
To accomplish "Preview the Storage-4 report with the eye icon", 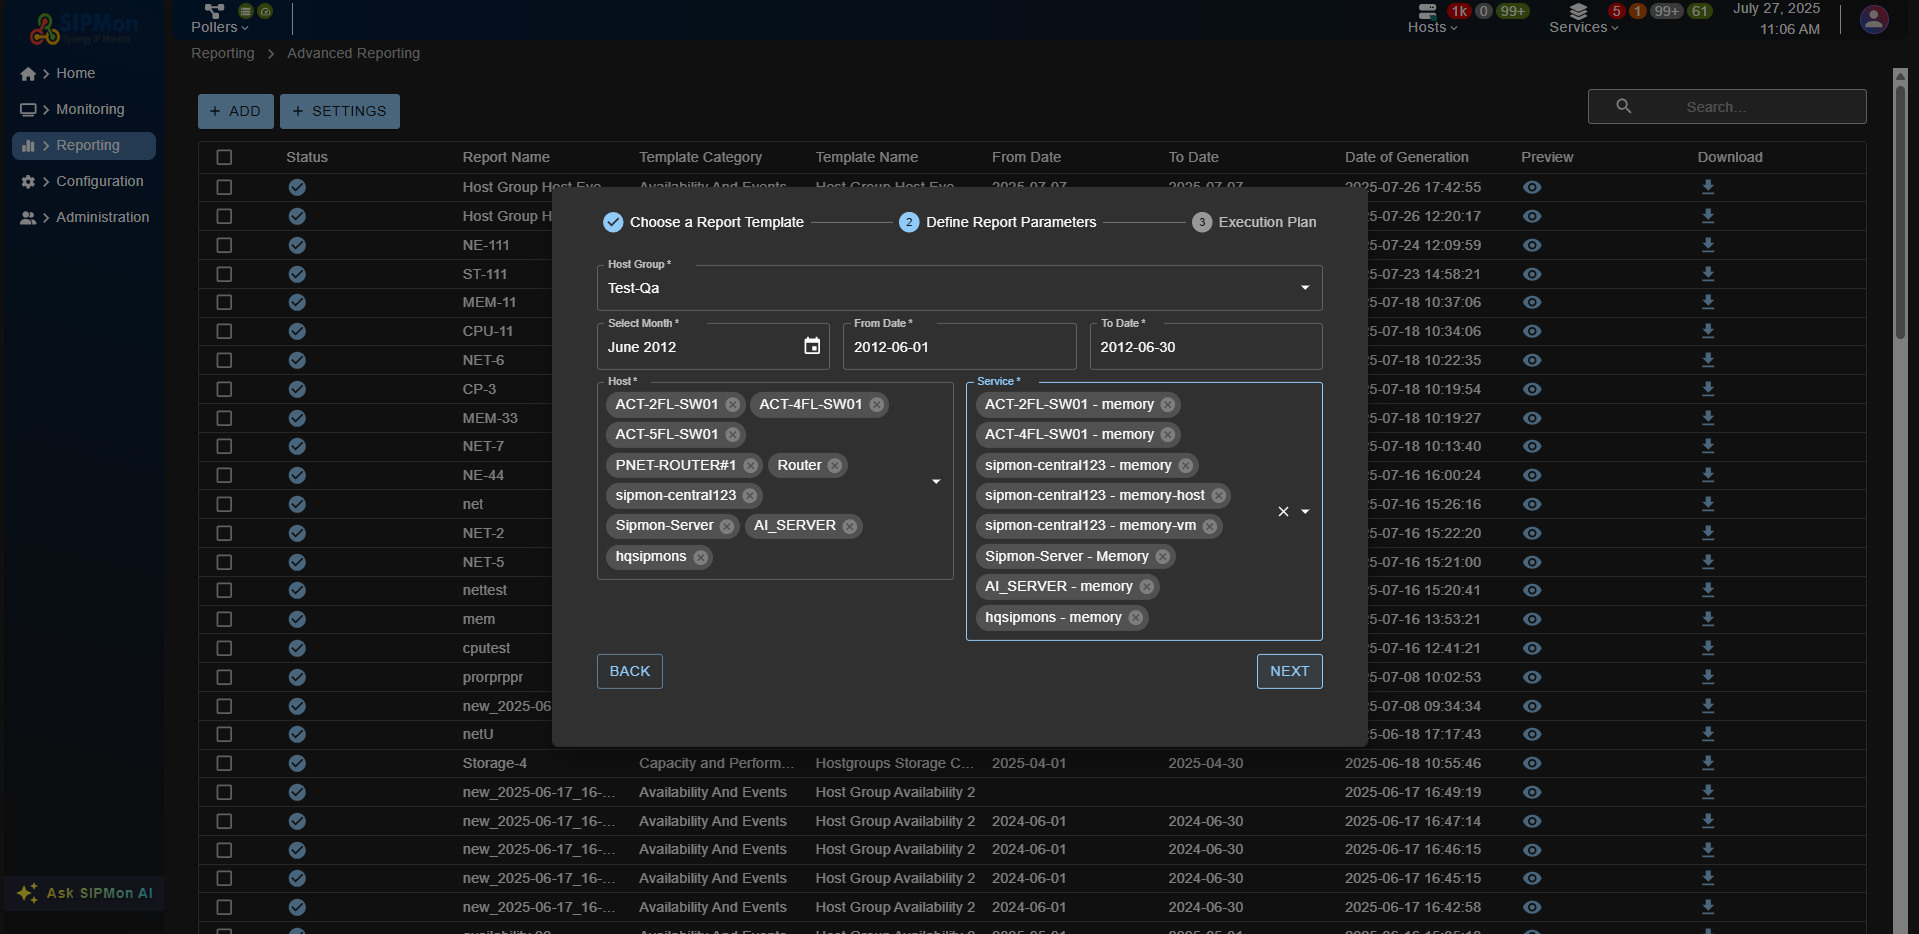I will coord(1532,763).
